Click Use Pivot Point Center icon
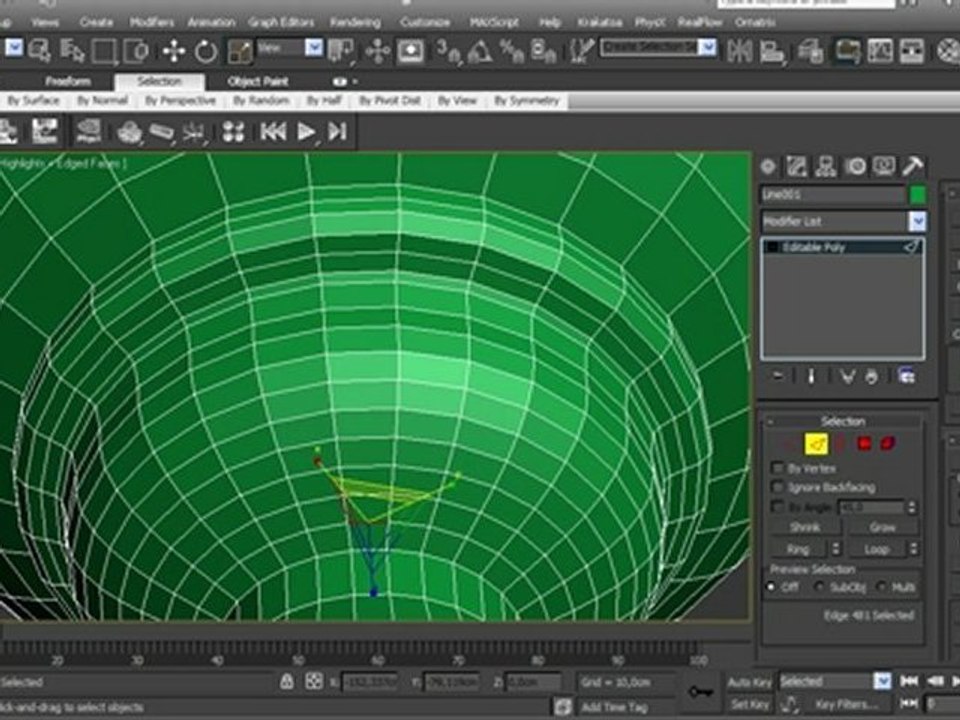The height and width of the screenshot is (720, 960). click(341, 51)
